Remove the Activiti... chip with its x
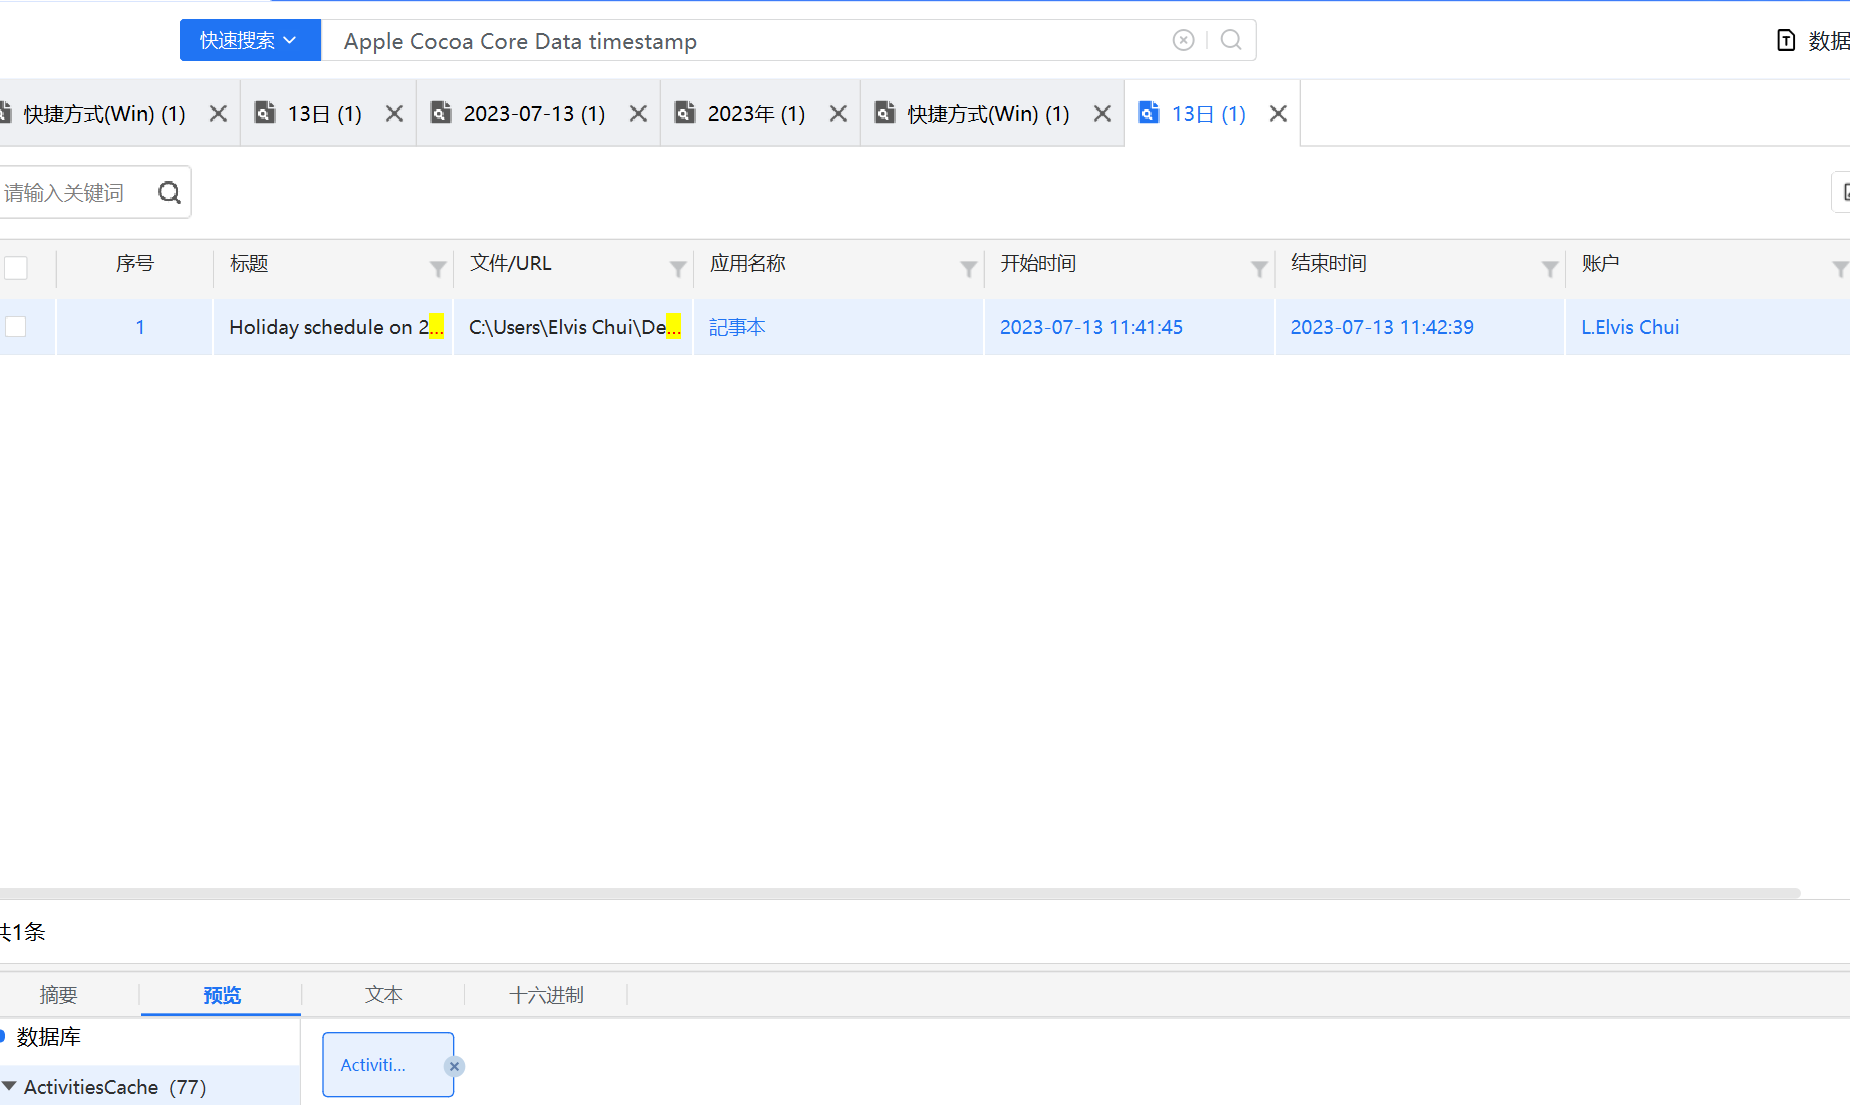This screenshot has width=1850, height=1105. (454, 1066)
